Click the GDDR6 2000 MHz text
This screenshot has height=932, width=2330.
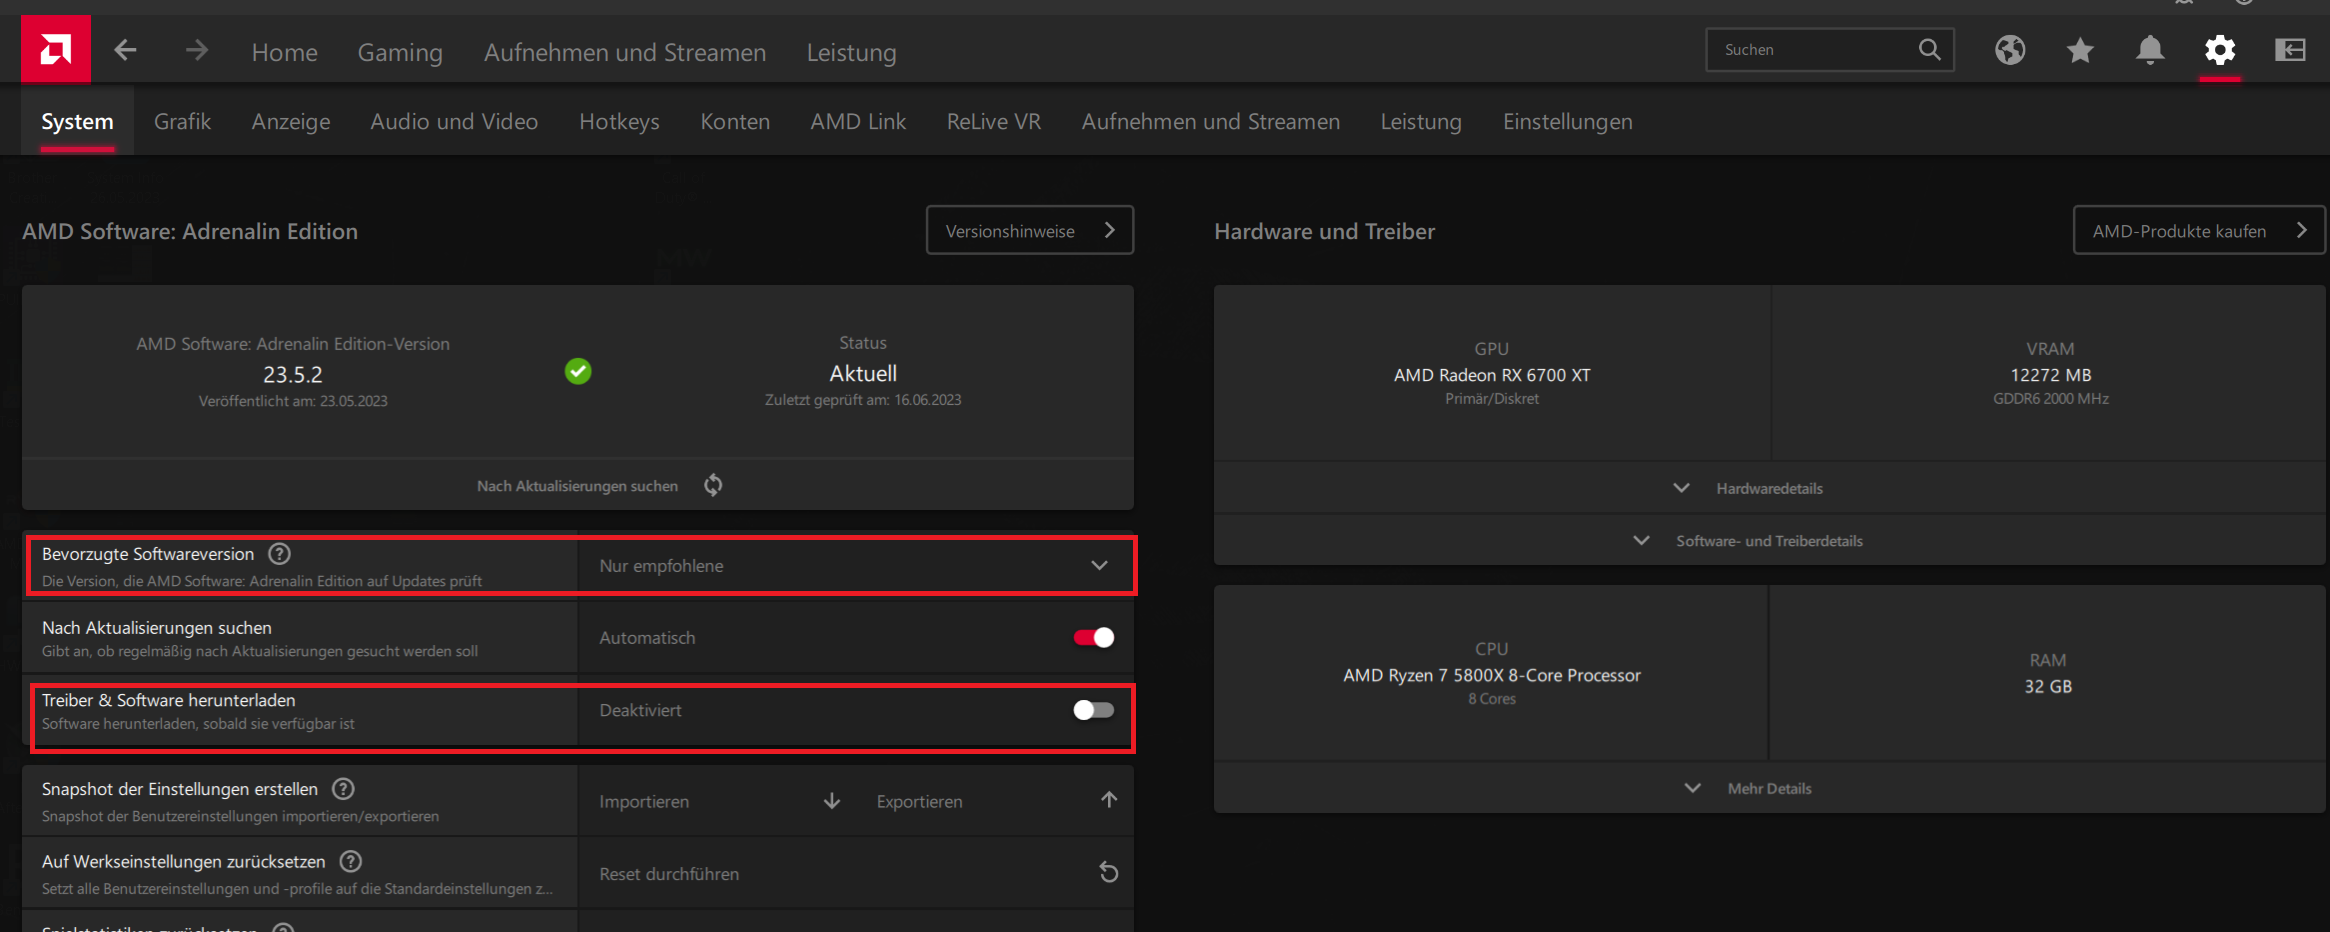tap(2051, 399)
